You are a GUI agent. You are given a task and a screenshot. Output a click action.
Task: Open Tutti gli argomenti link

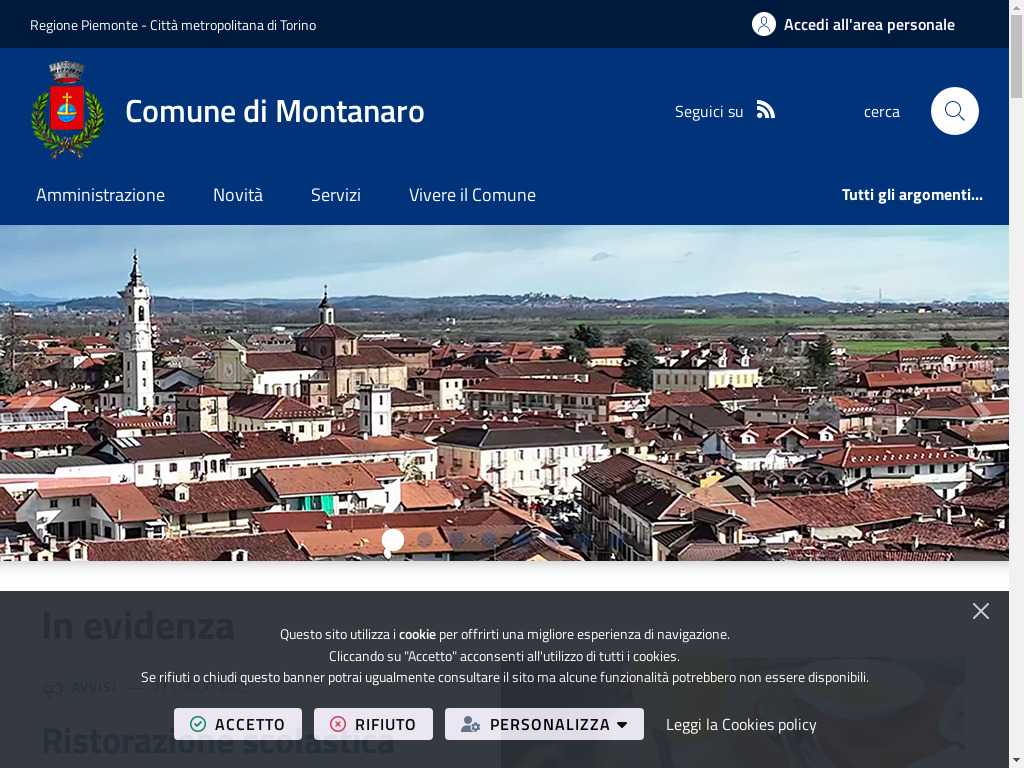[x=912, y=195]
